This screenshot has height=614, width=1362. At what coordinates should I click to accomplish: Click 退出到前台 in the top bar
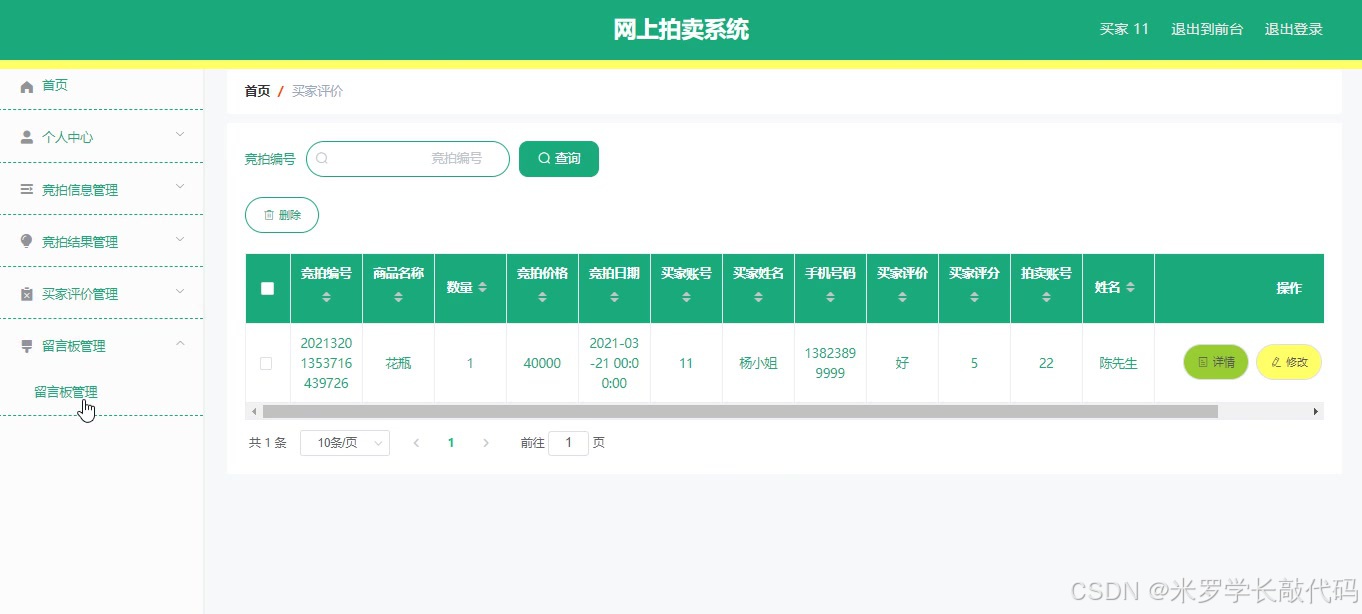pos(1207,29)
